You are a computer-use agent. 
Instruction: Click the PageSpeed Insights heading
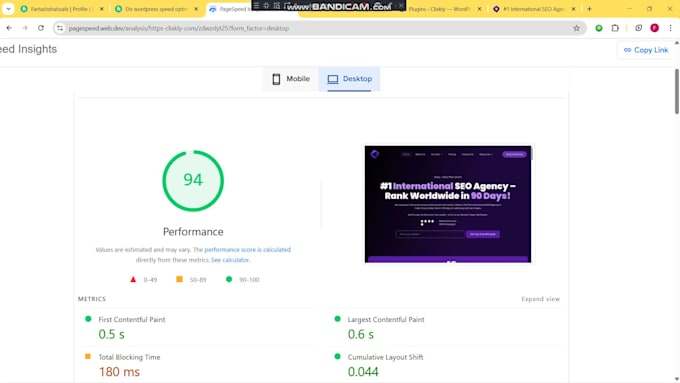click(x=29, y=49)
